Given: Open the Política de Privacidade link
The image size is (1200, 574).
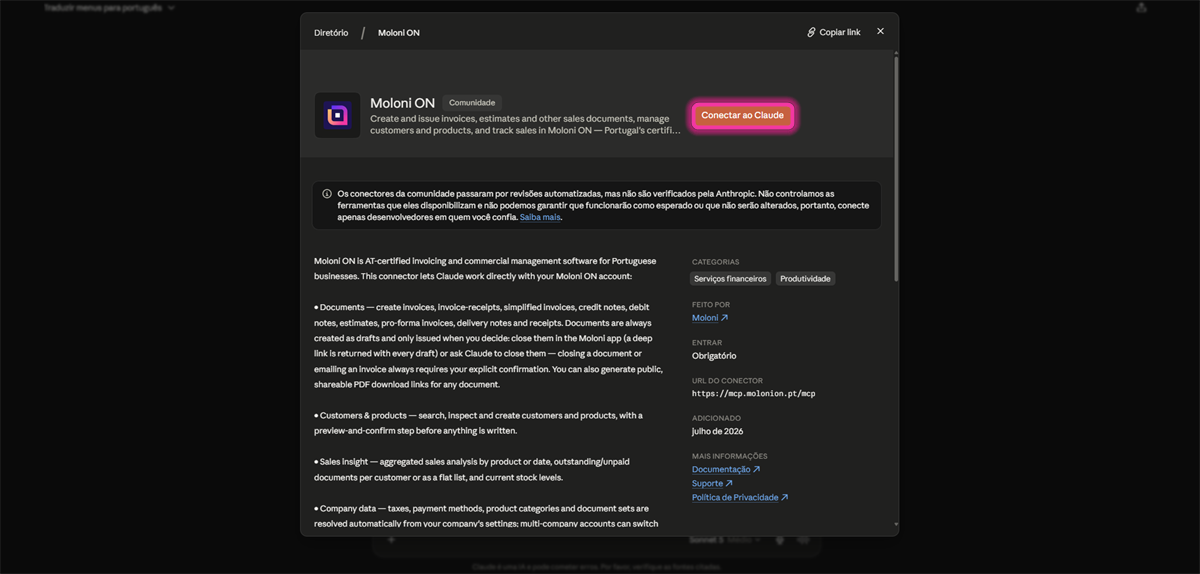Looking at the screenshot, I should [x=740, y=497].
